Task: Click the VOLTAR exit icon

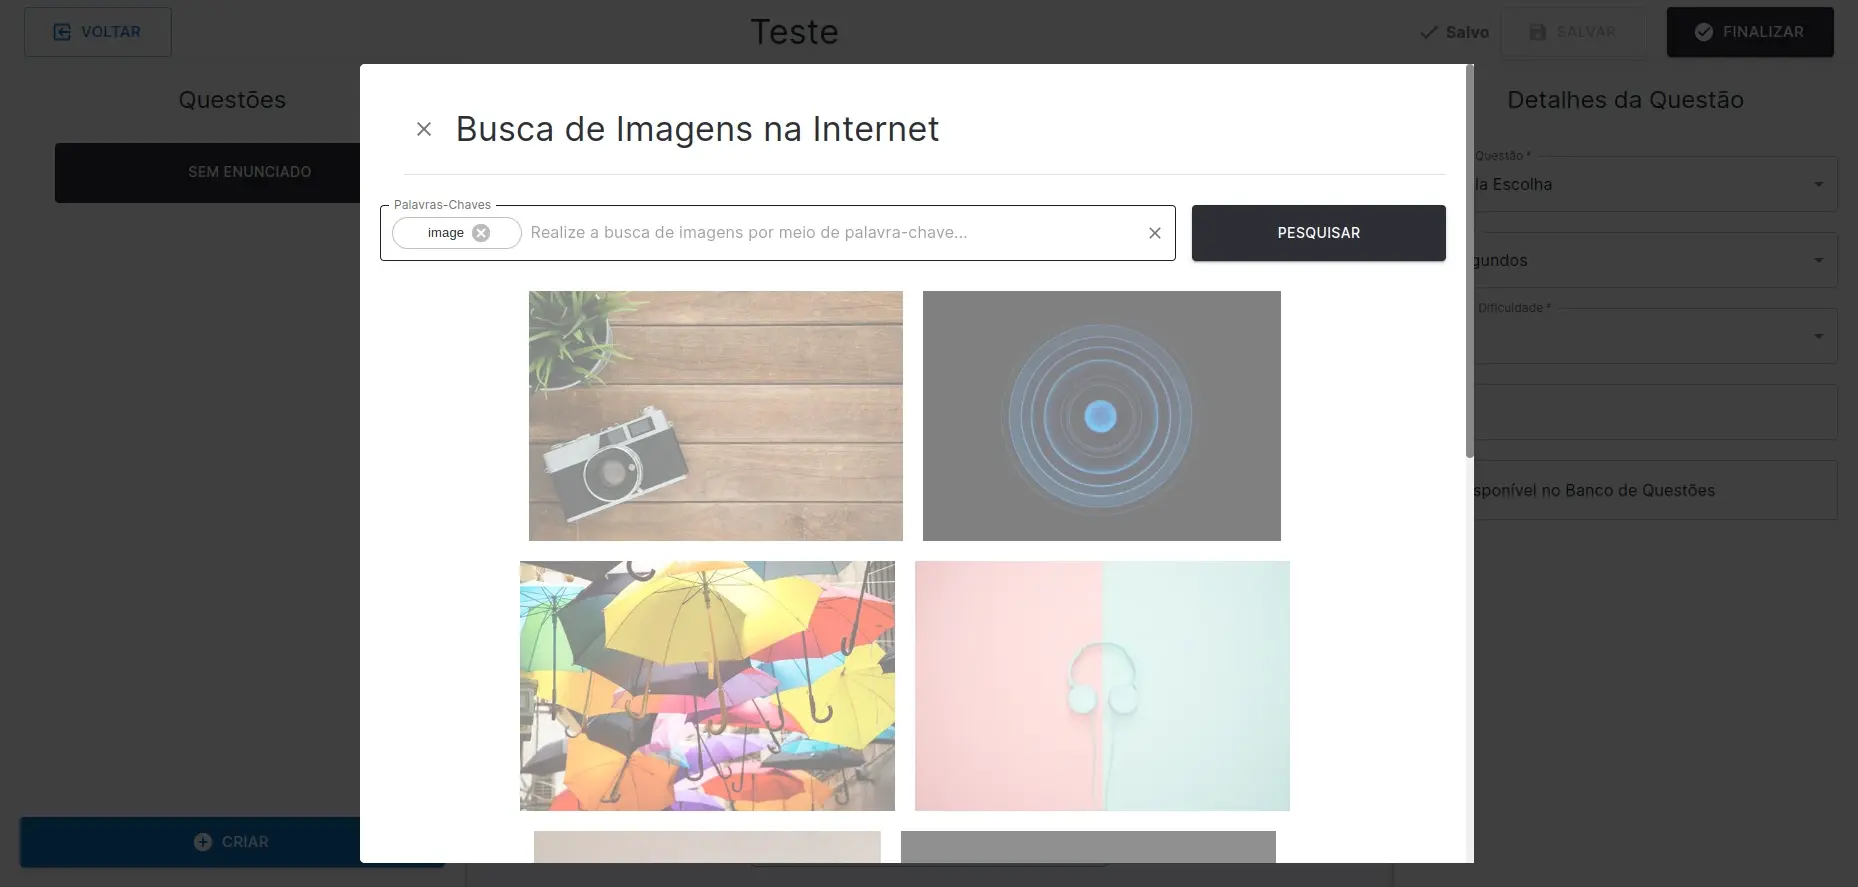Action: click(62, 32)
